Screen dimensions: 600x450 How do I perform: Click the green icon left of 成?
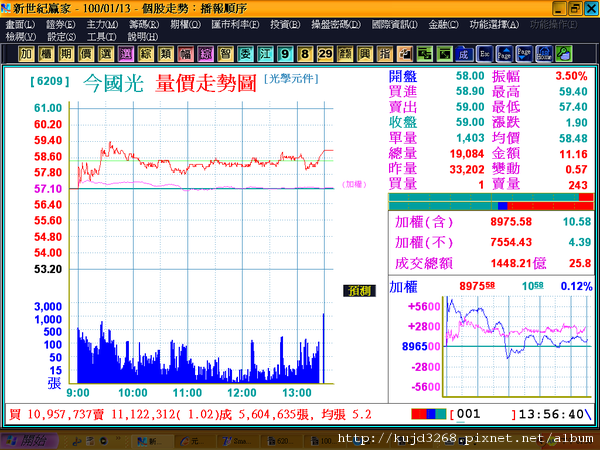444,54
